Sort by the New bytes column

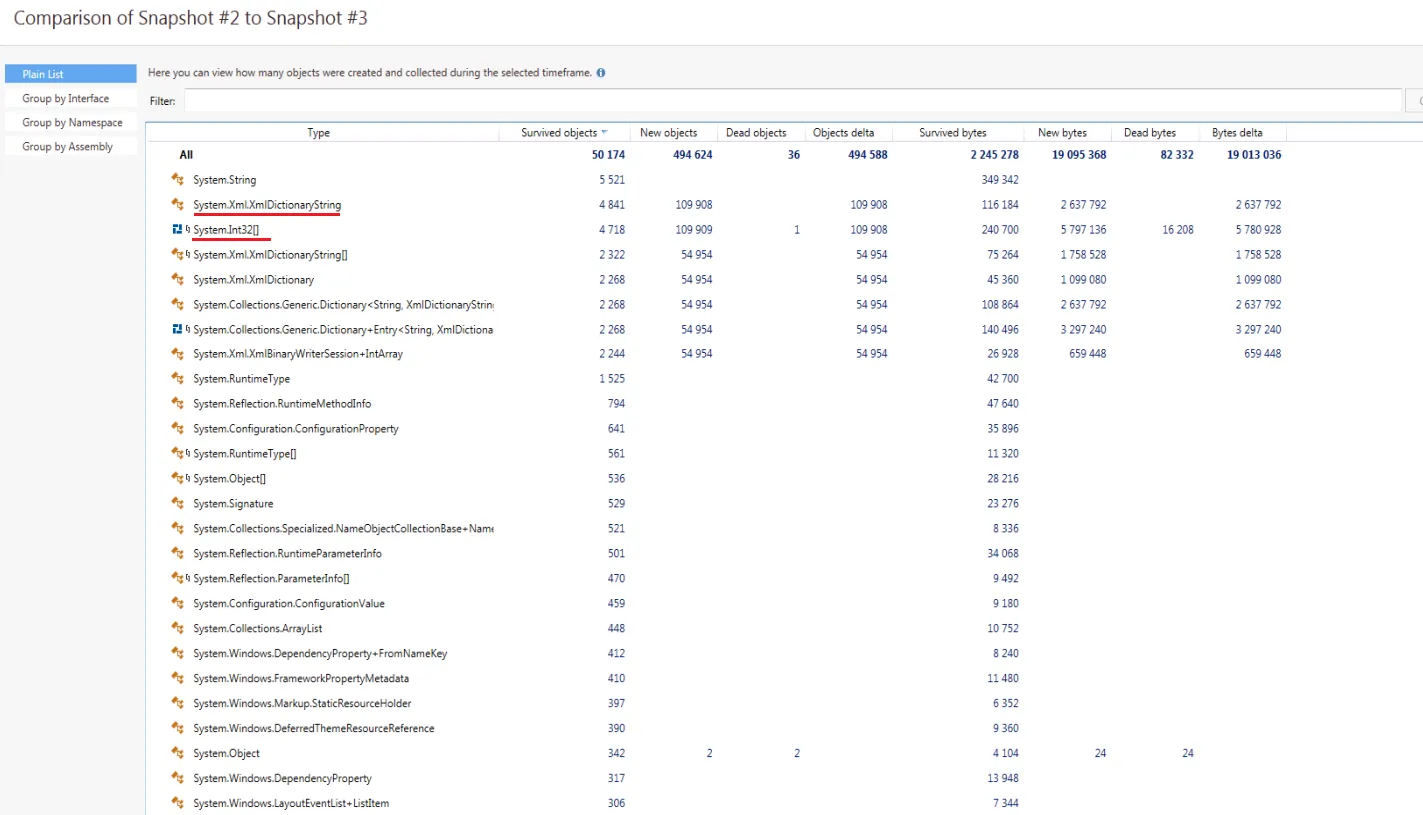point(1062,133)
